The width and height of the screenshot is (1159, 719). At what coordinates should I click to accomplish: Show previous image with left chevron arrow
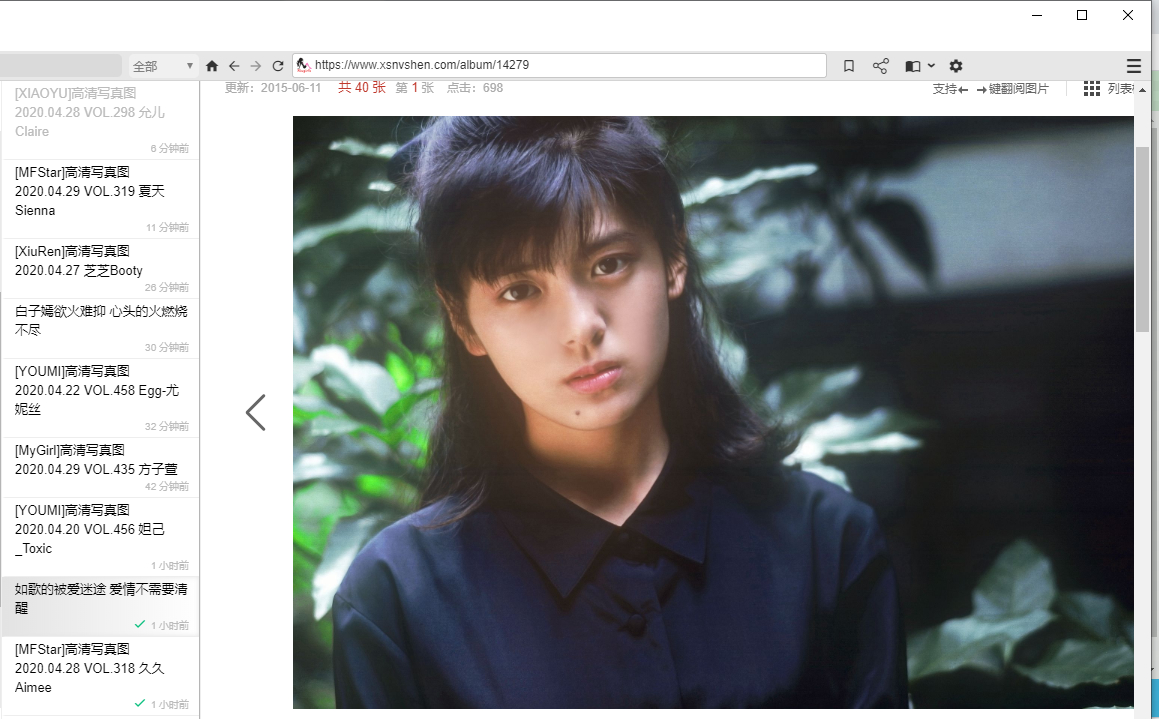256,412
